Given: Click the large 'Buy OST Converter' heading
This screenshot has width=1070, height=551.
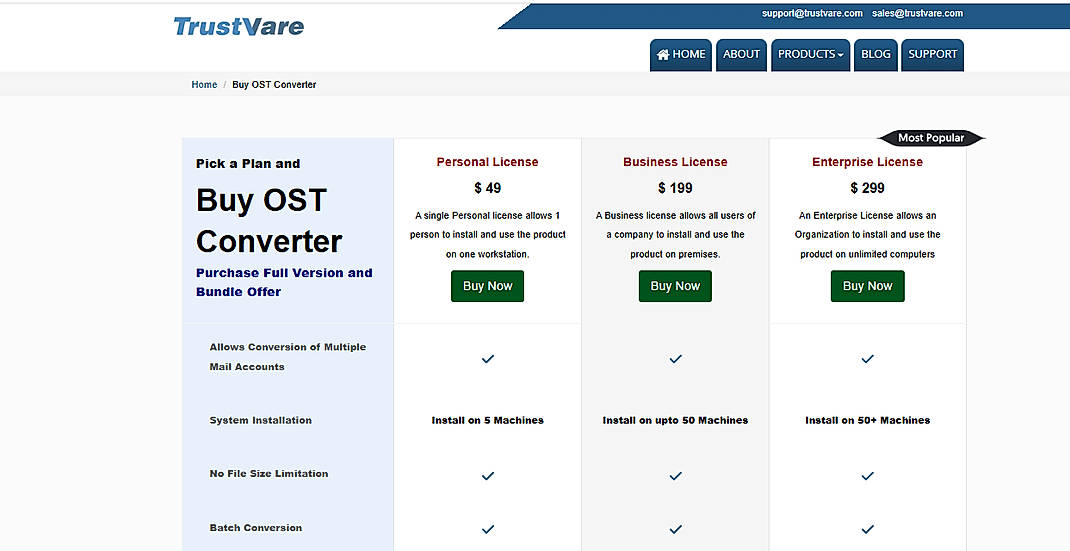Looking at the screenshot, I should [x=269, y=221].
